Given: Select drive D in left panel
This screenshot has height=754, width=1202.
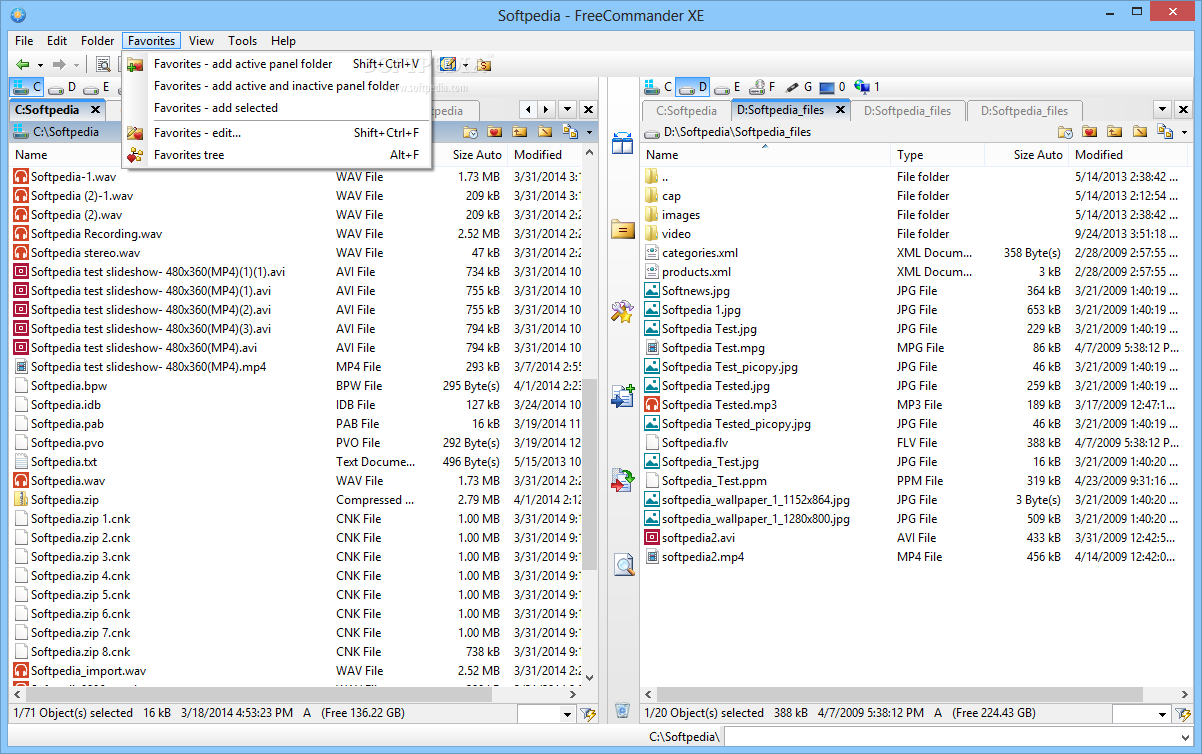Looking at the screenshot, I should [62, 87].
